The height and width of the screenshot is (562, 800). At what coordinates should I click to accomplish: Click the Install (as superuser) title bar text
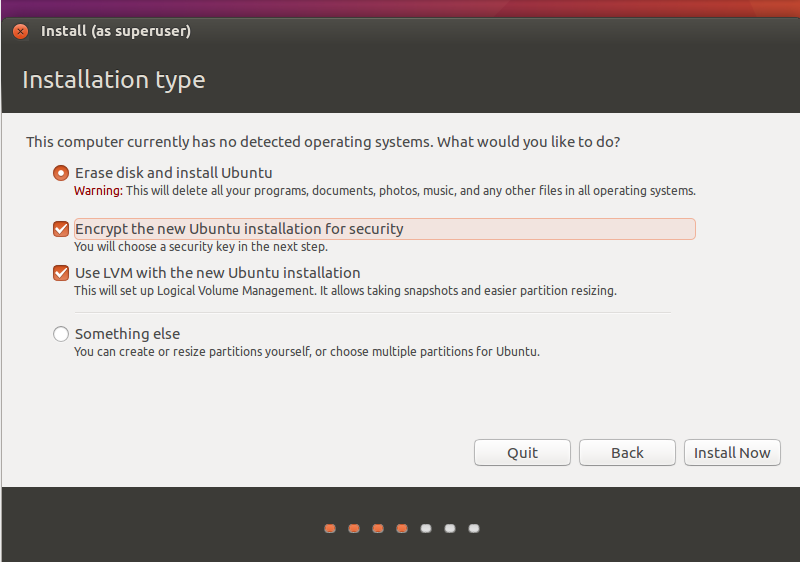click(x=116, y=31)
